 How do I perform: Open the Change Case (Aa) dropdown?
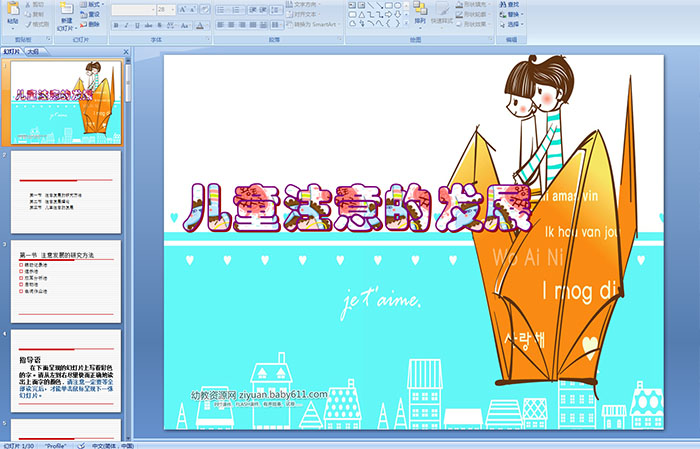185,25
